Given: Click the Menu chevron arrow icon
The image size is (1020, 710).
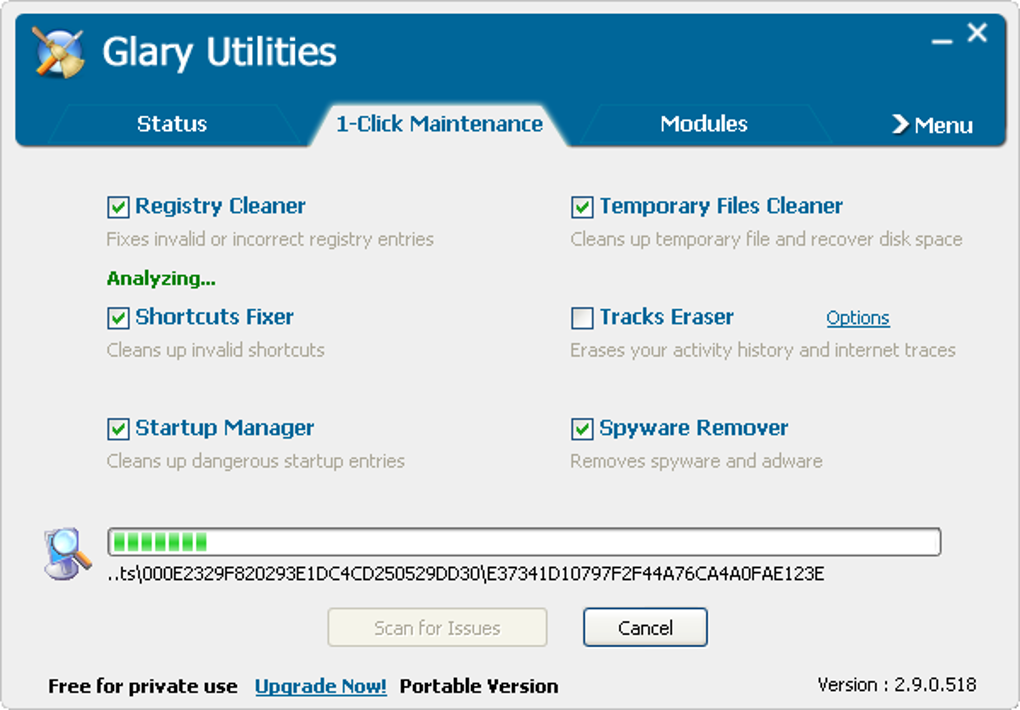Looking at the screenshot, I should (x=900, y=124).
